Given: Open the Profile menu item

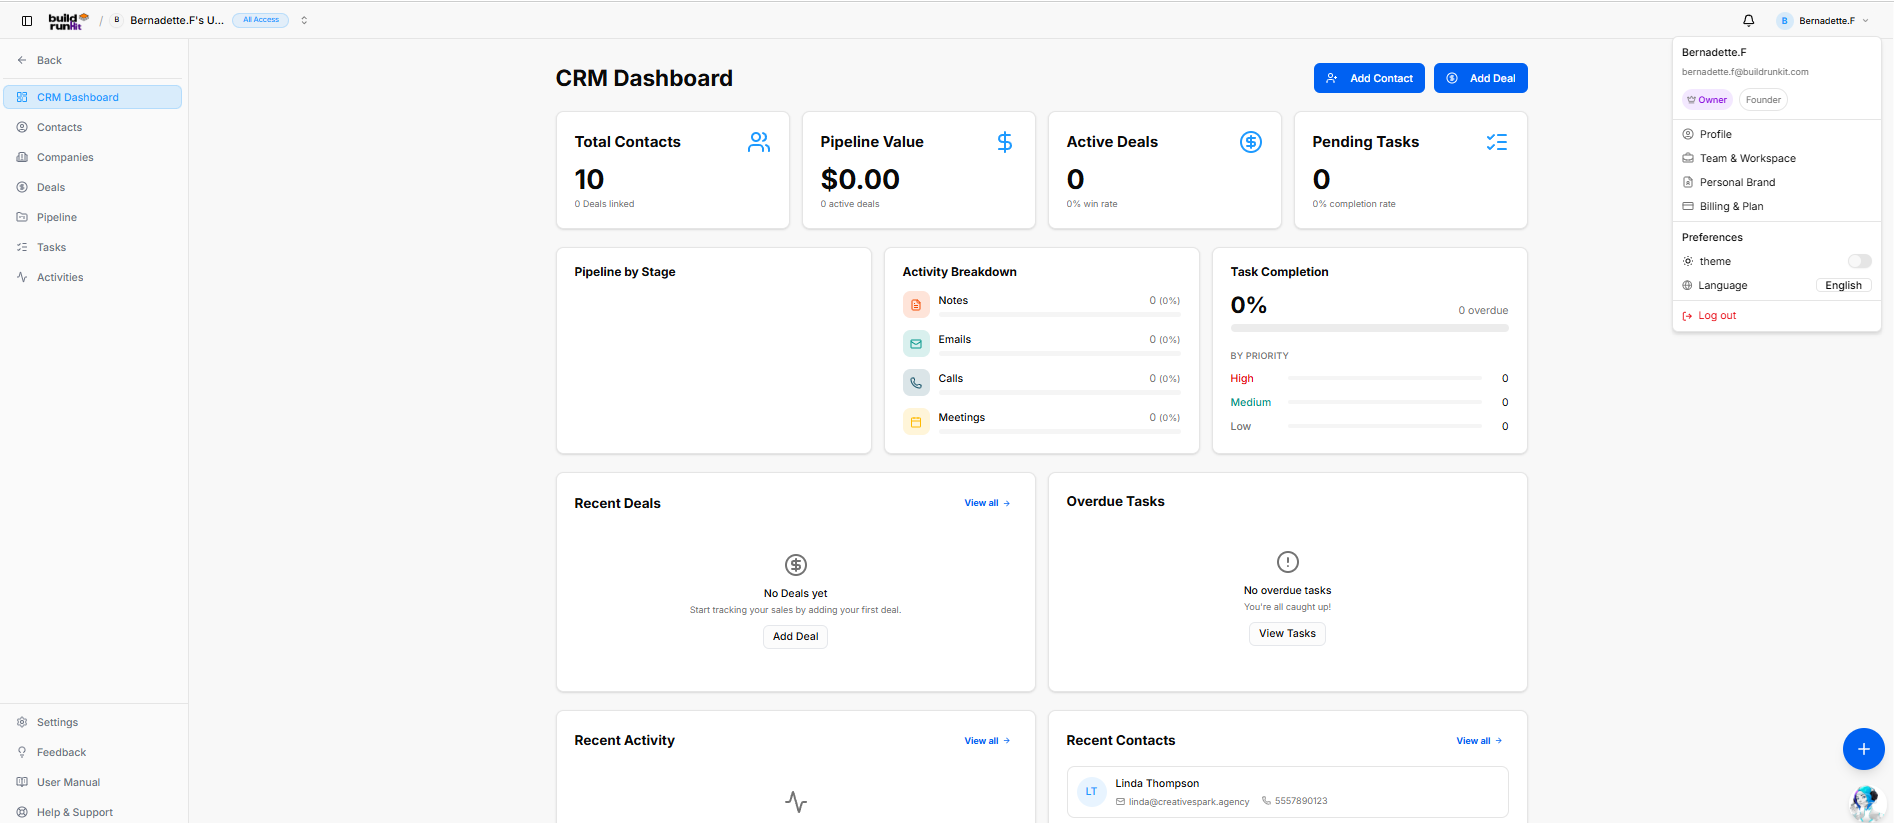Looking at the screenshot, I should click(1776, 134).
